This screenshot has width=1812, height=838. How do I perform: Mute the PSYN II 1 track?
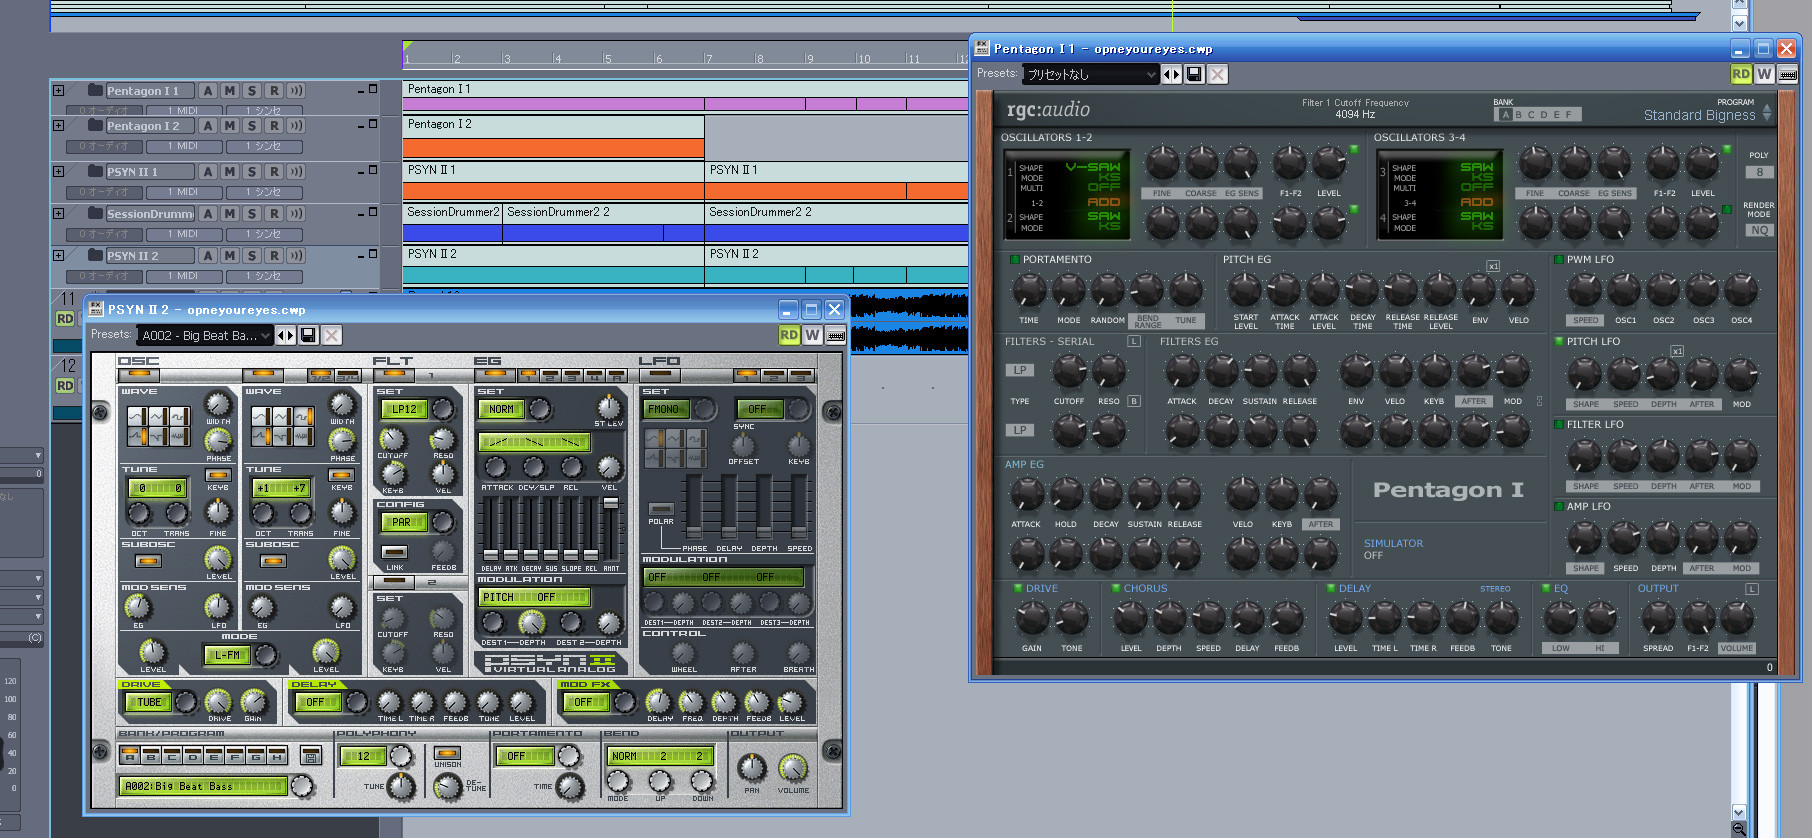pos(230,172)
